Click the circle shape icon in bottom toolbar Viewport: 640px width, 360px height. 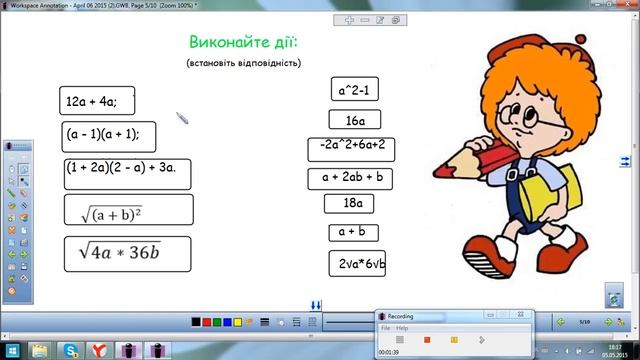pyautogui.click(x=281, y=322)
